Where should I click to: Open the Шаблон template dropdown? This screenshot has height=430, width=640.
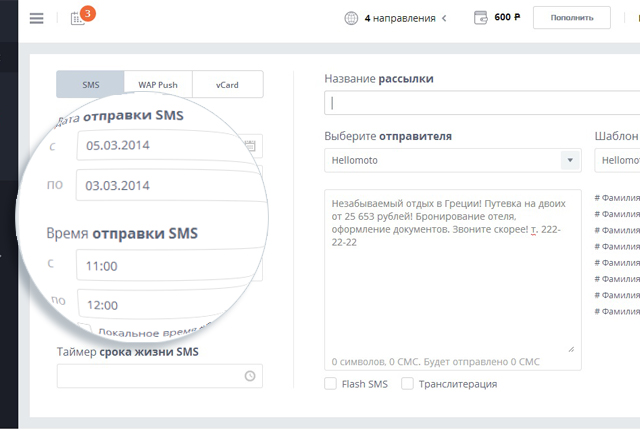617,160
